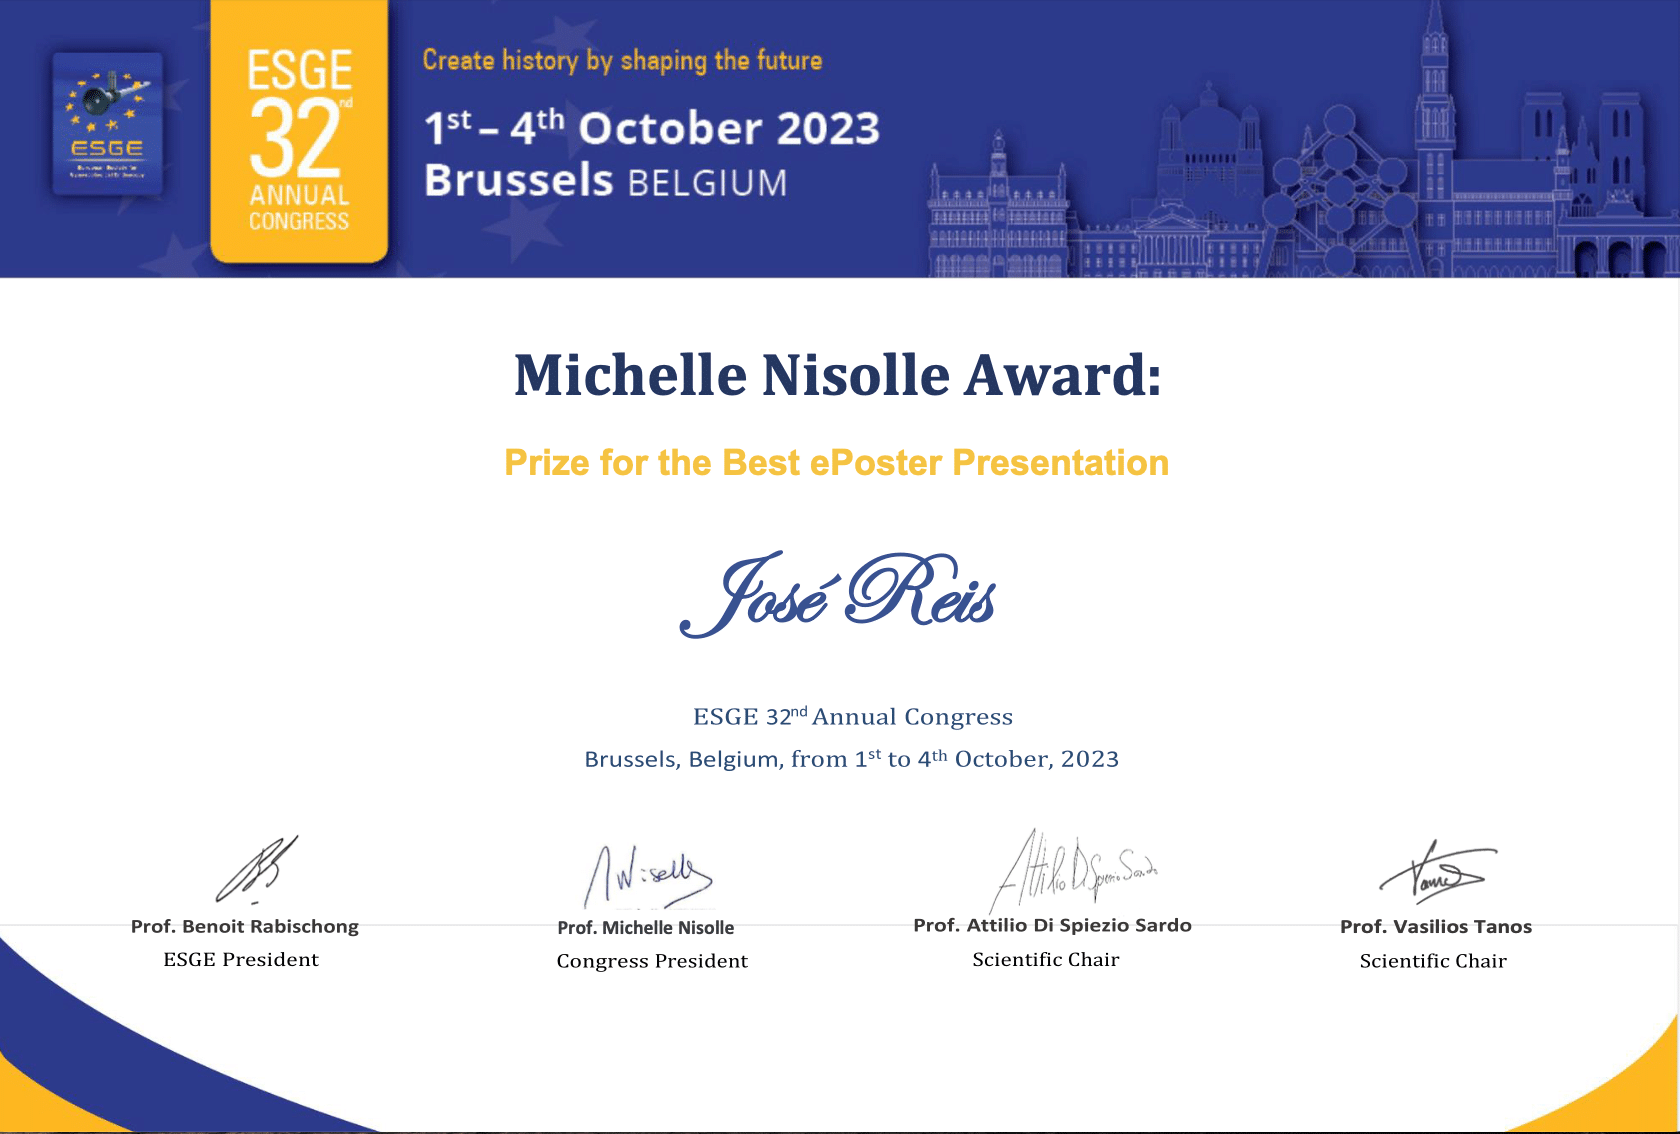Click Benoit Rabischong's signature
1680x1134 pixels.
(257, 869)
